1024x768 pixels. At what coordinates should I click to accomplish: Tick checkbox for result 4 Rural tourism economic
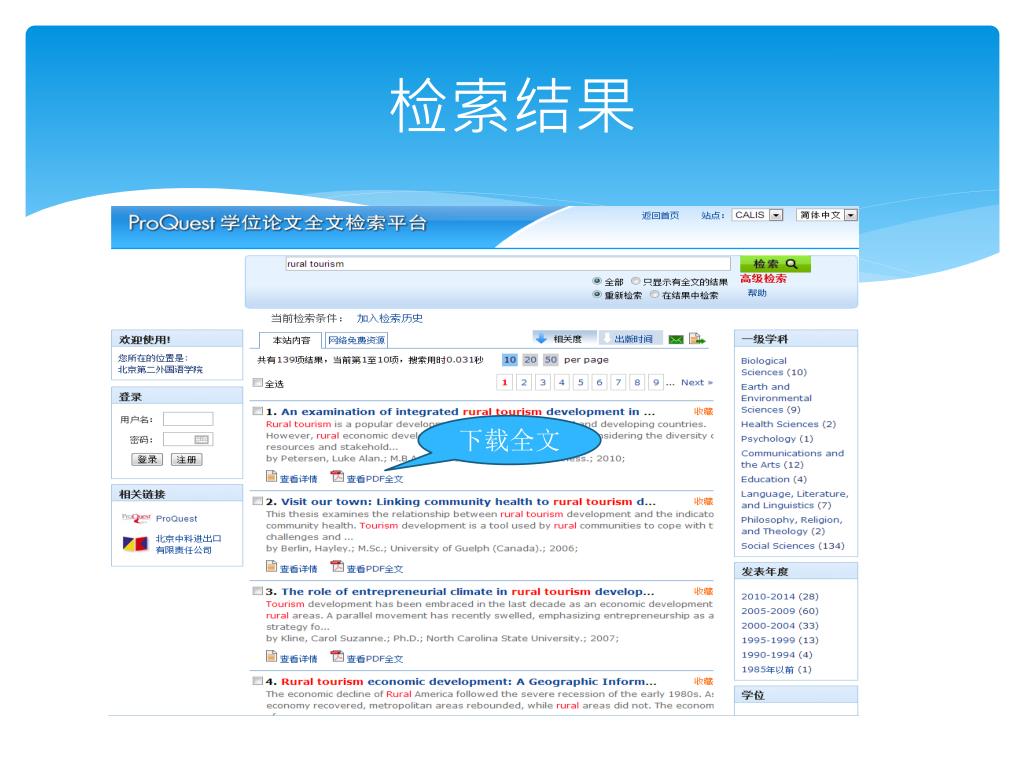[257, 681]
